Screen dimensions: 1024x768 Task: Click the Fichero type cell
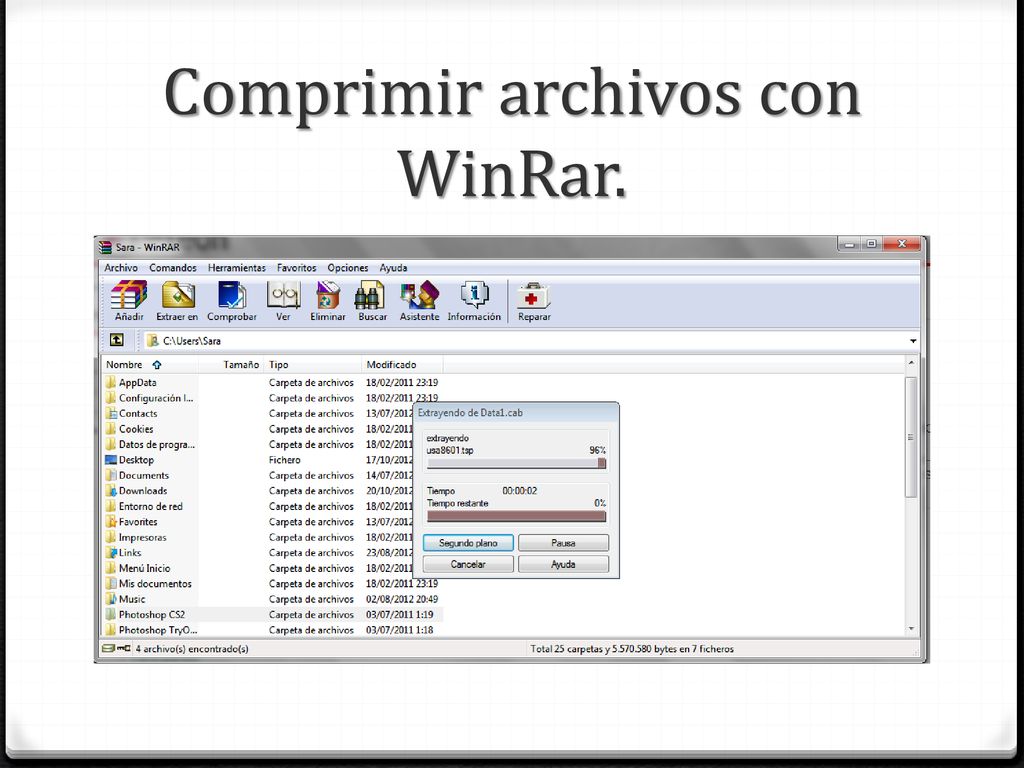[284, 460]
